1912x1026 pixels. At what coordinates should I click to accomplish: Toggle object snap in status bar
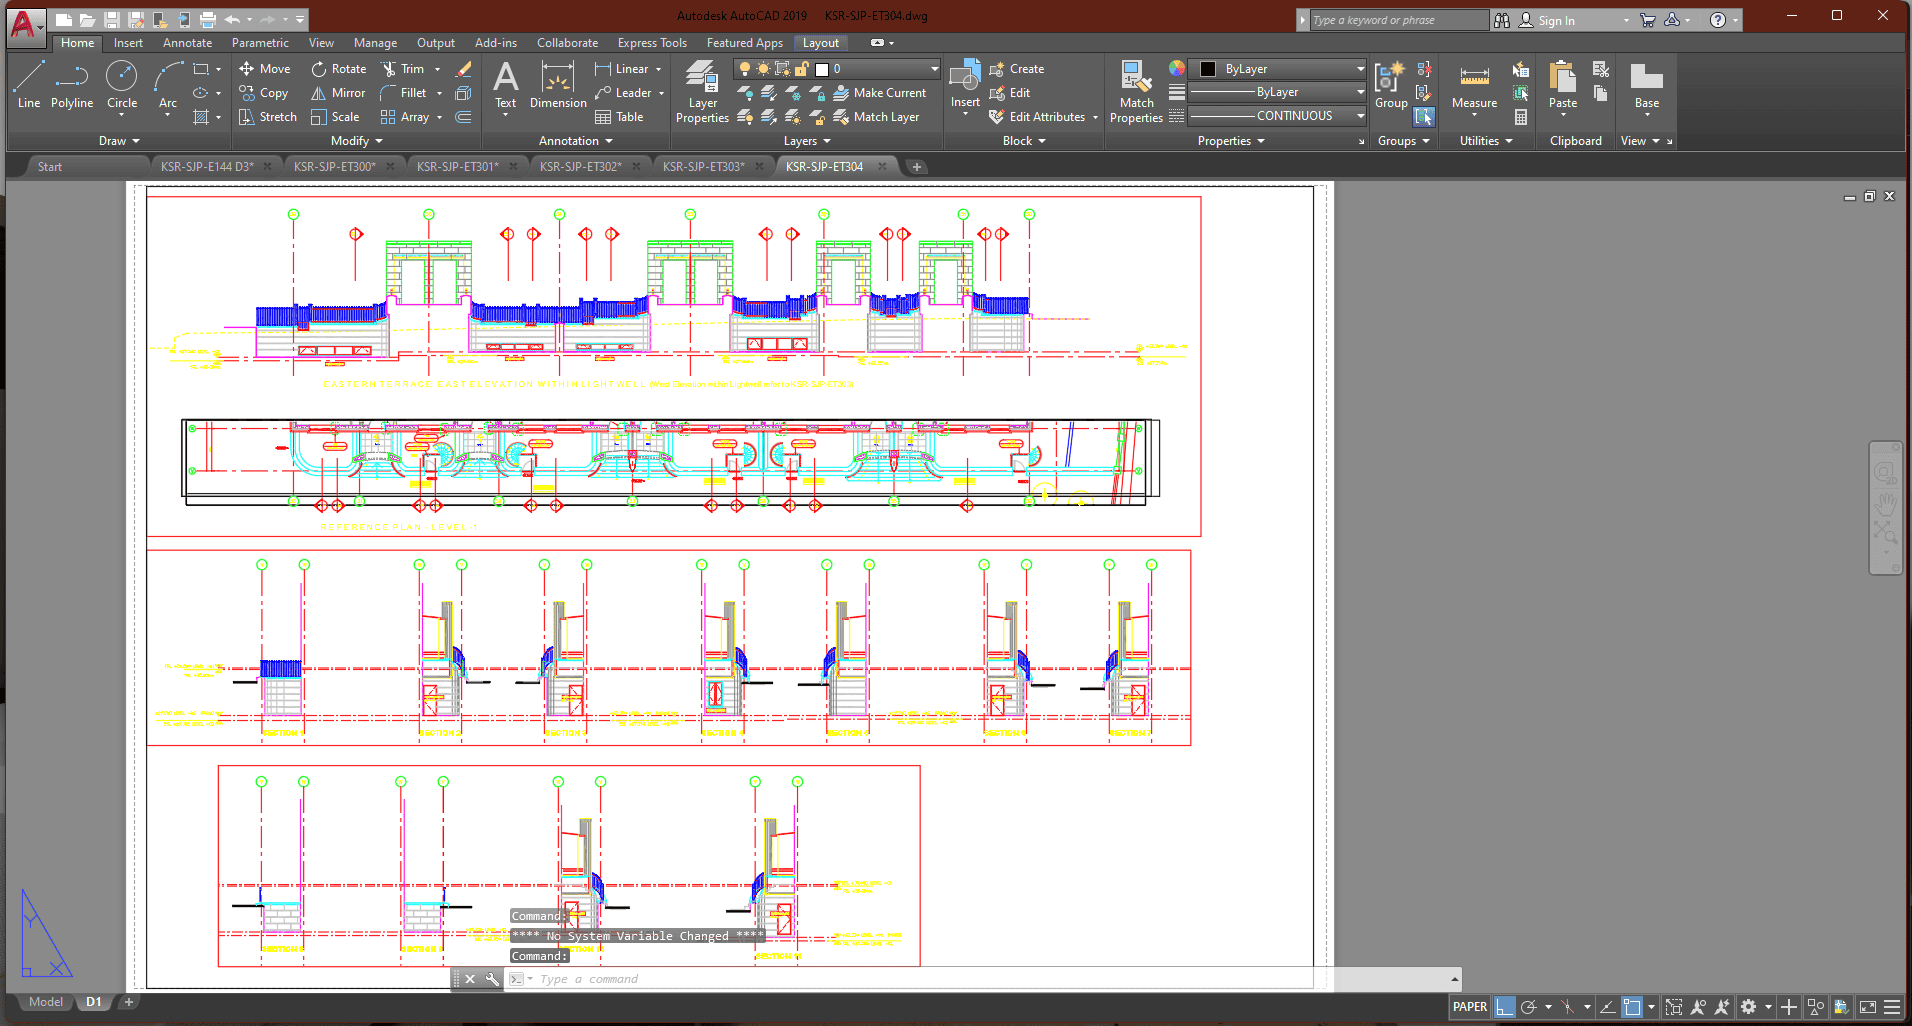(x=1632, y=1007)
